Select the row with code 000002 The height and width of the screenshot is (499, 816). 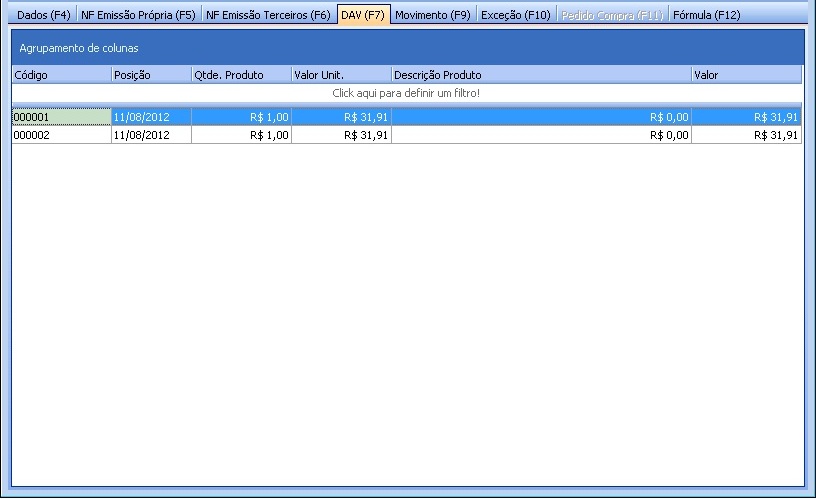55,135
